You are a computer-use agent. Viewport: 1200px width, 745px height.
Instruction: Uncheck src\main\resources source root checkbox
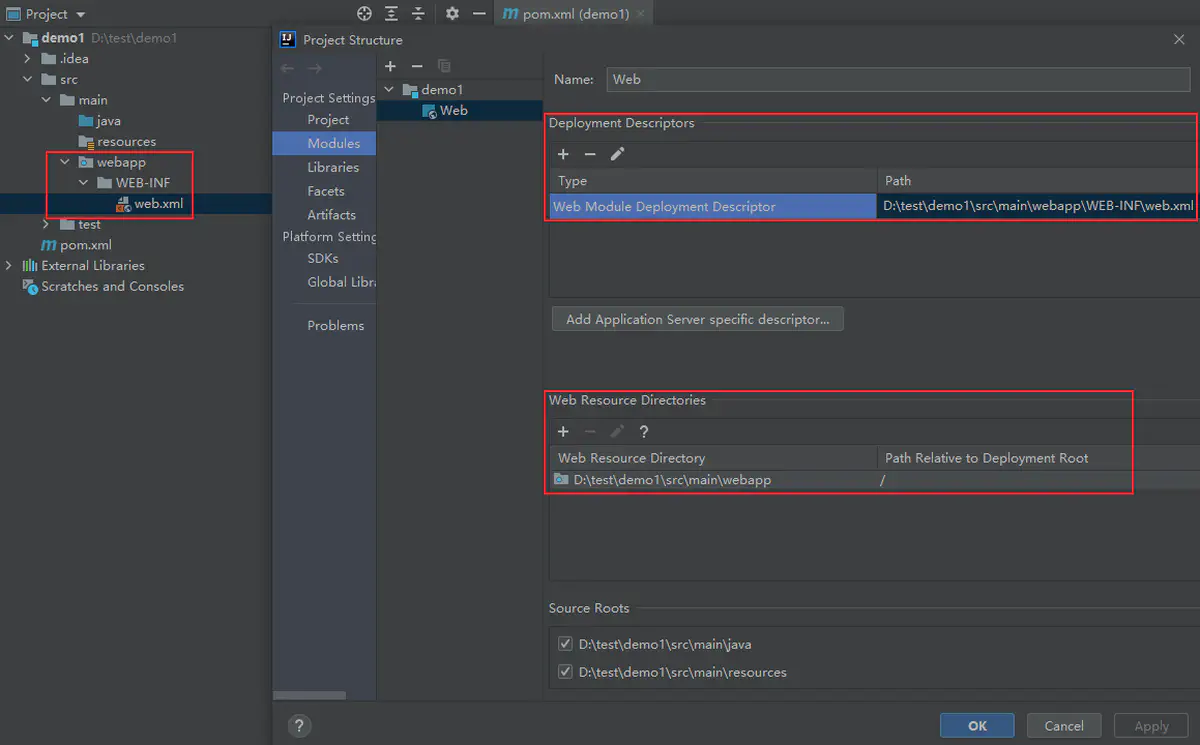(565, 672)
